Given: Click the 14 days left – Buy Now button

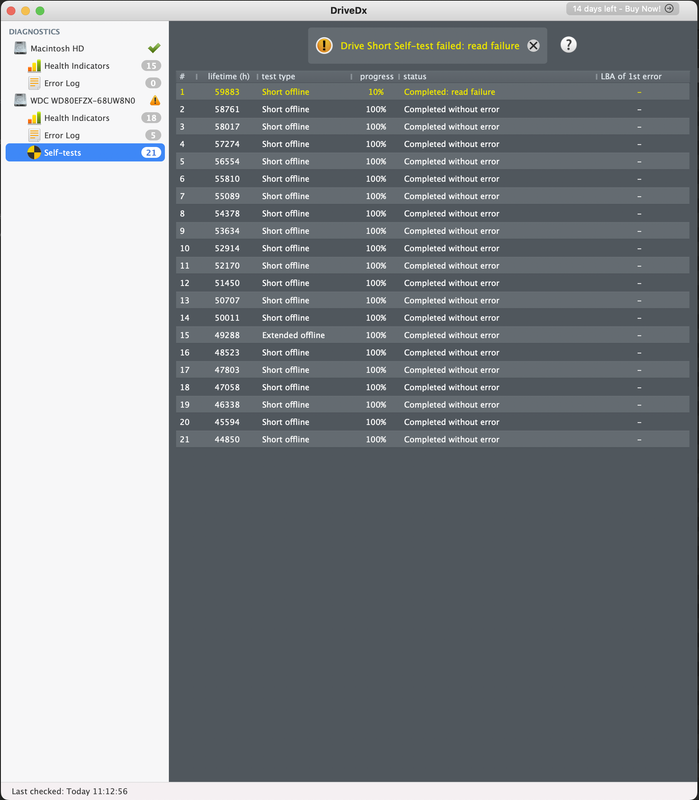Looking at the screenshot, I should (622, 9).
